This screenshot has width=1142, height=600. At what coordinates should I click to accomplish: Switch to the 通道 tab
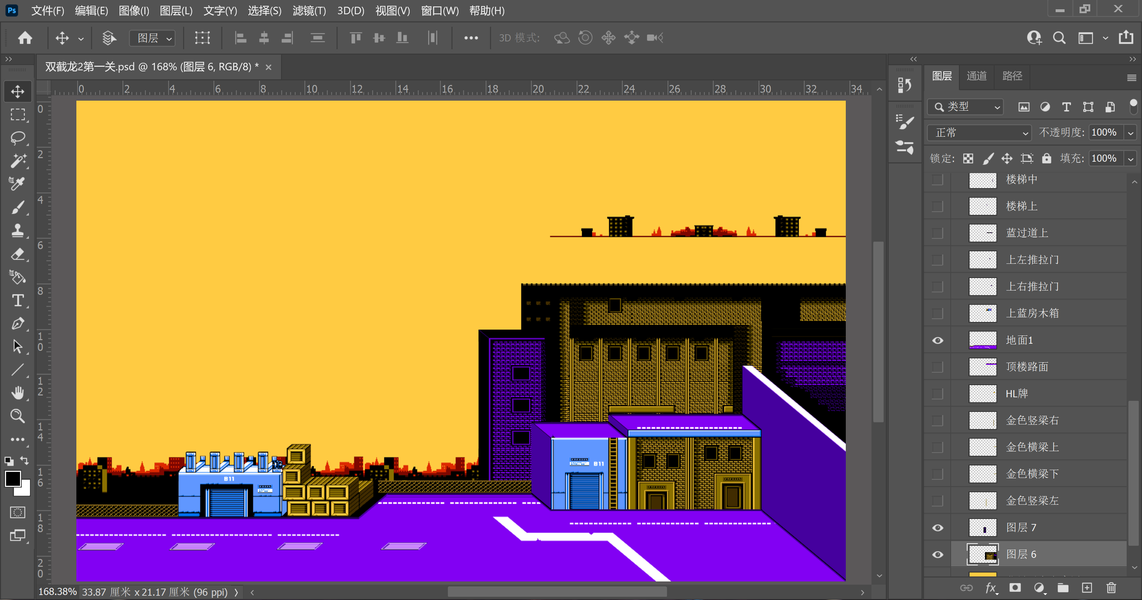(976, 76)
